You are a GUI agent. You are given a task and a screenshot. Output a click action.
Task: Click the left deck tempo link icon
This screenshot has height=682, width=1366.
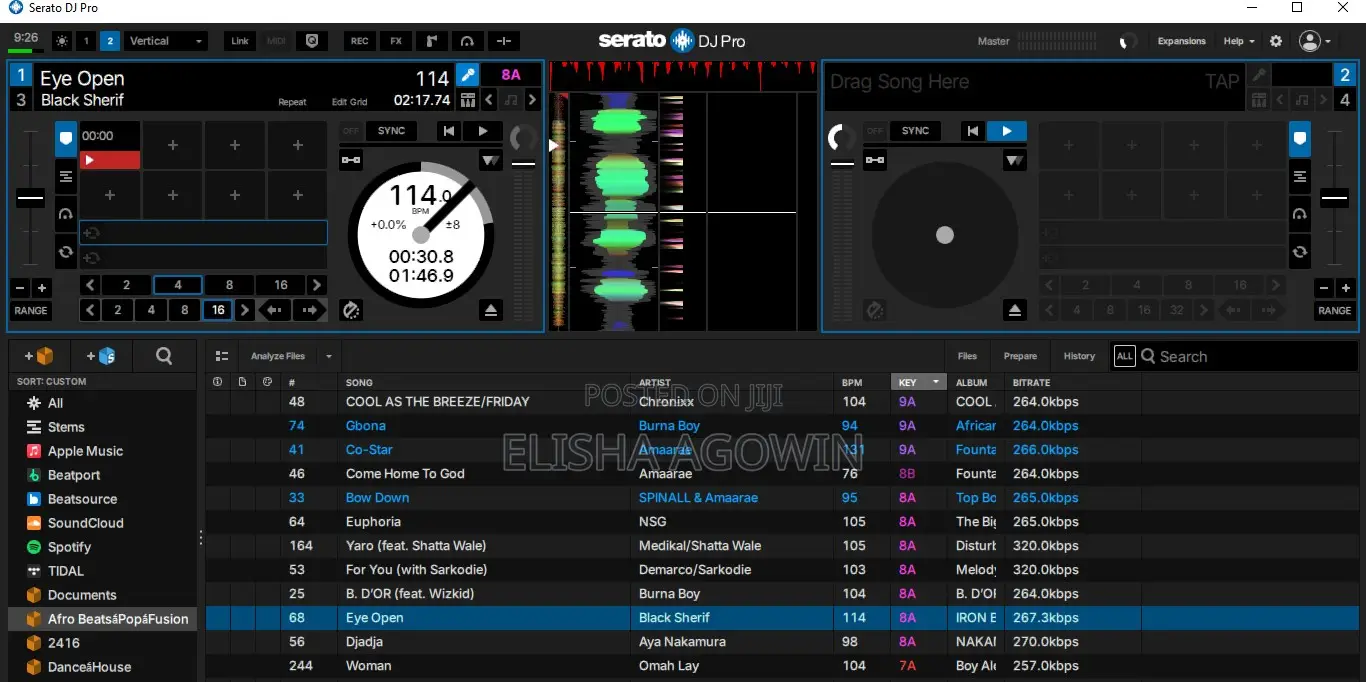click(x=351, y=160)
